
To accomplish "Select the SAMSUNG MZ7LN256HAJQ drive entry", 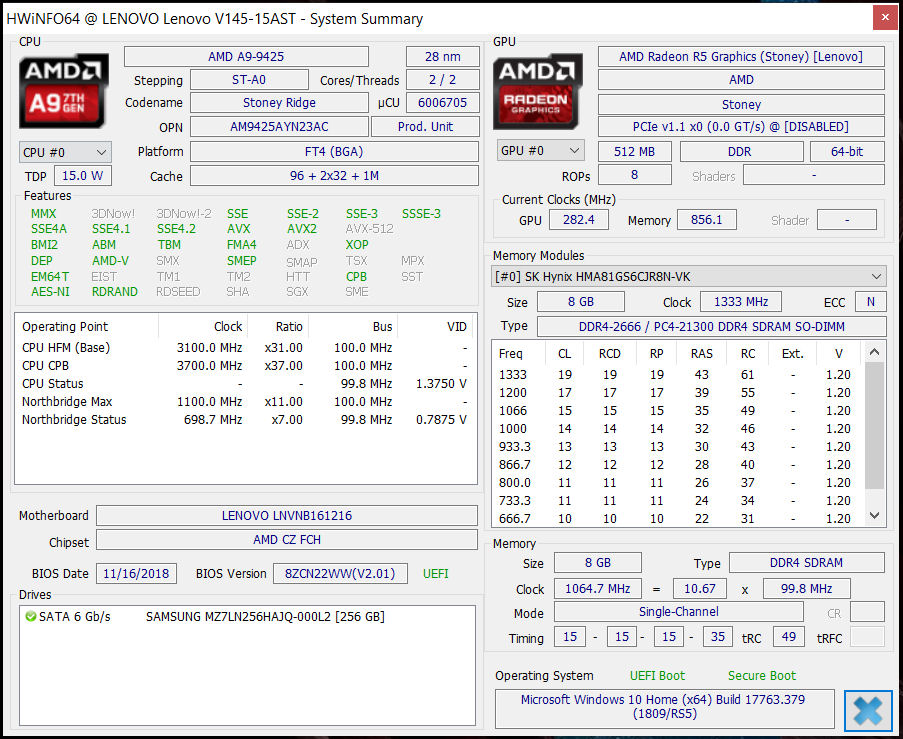I will [x=265, y=616].
